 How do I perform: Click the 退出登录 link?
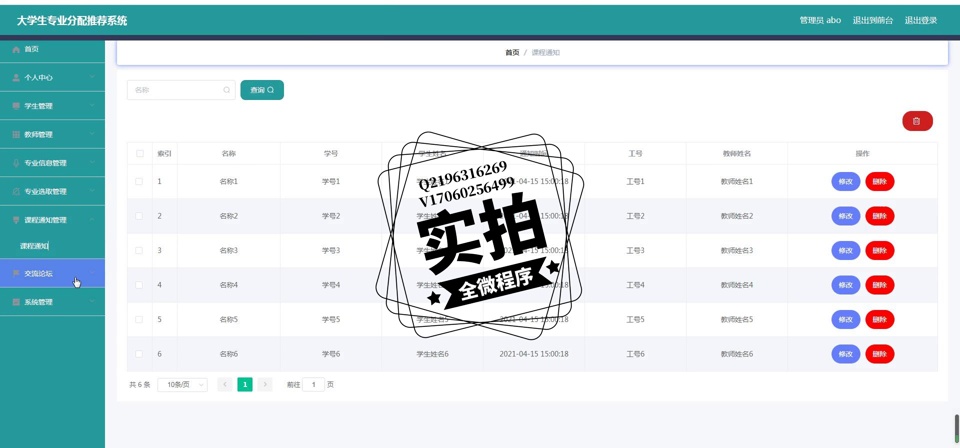tap(921, 20)
